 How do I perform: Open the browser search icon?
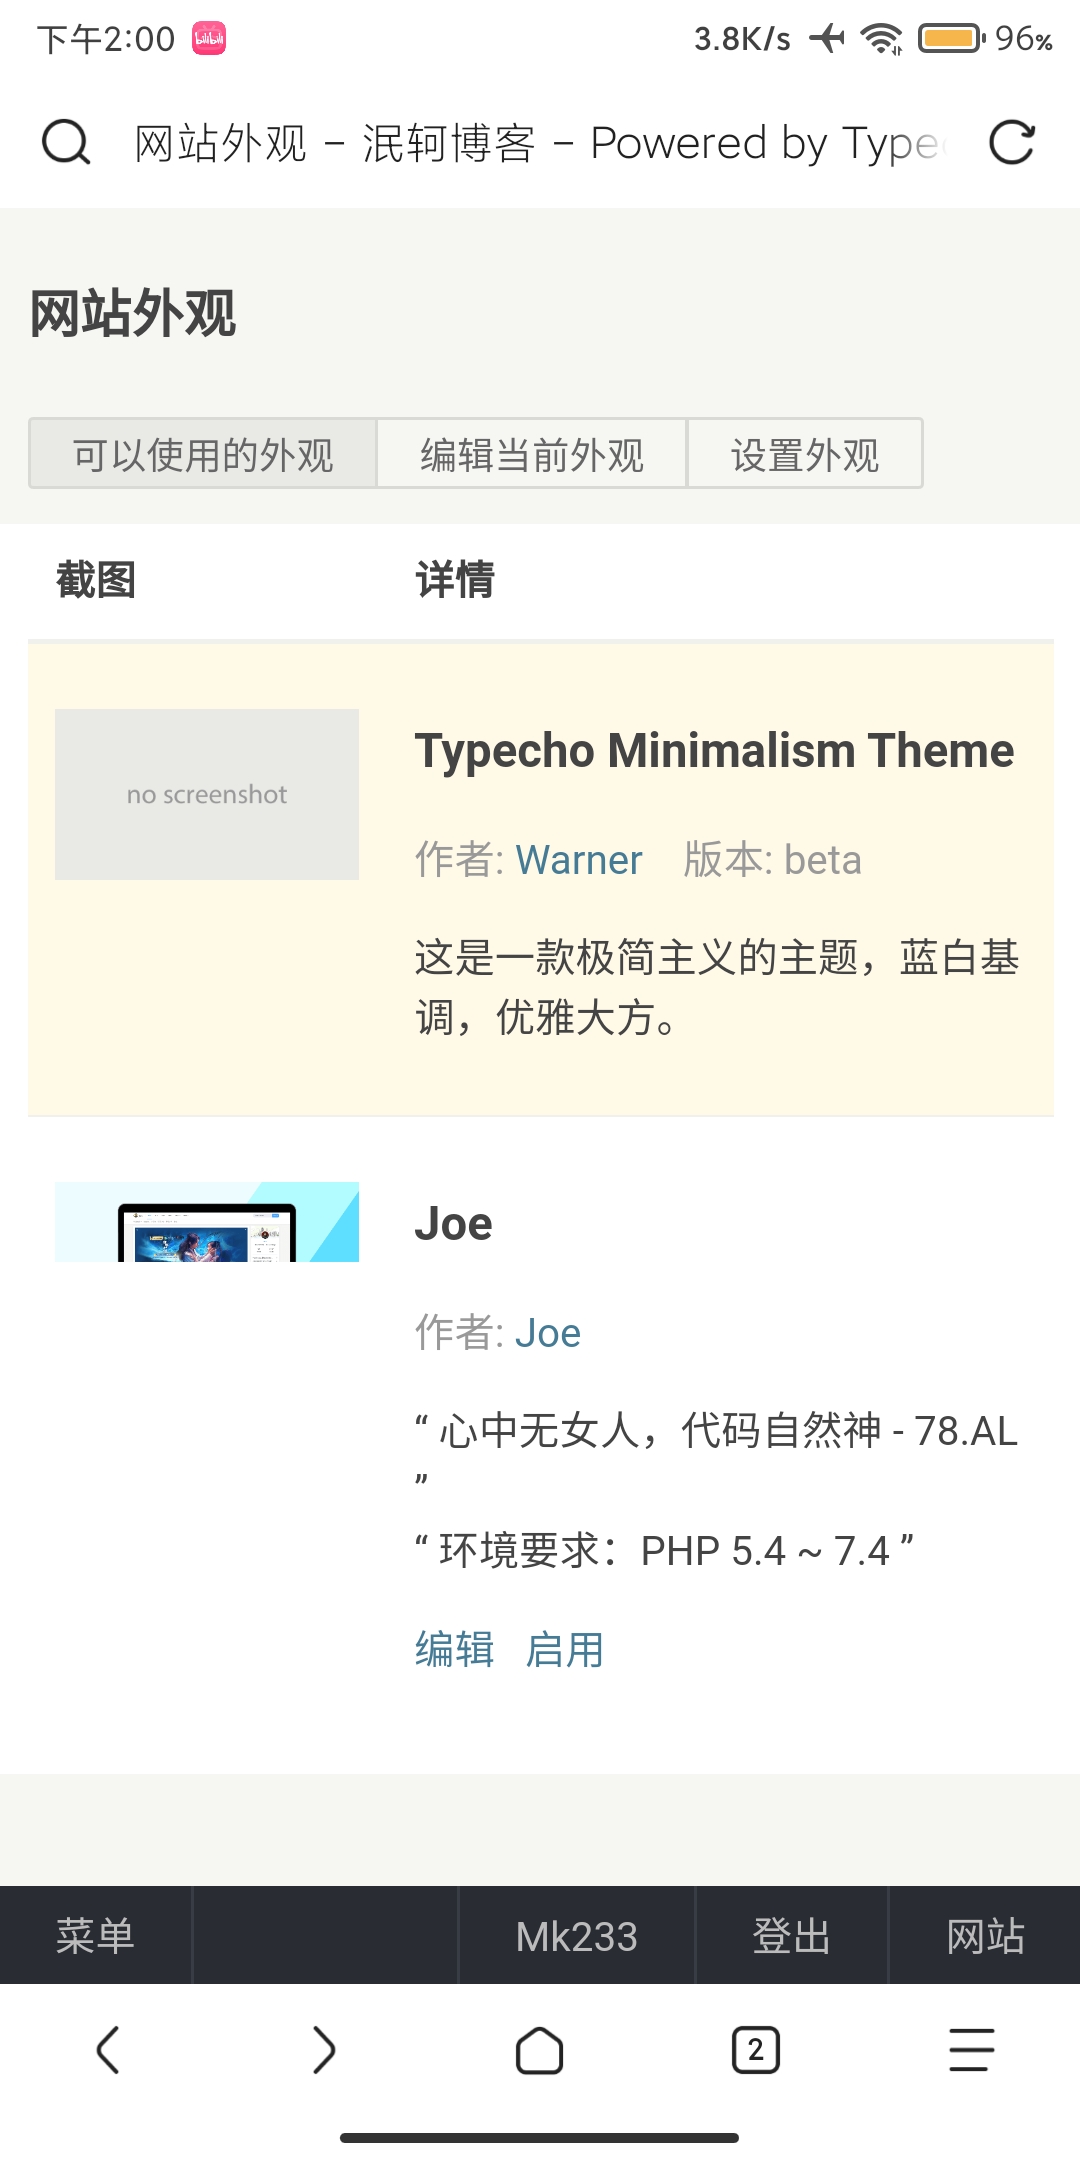click(64, 143)
